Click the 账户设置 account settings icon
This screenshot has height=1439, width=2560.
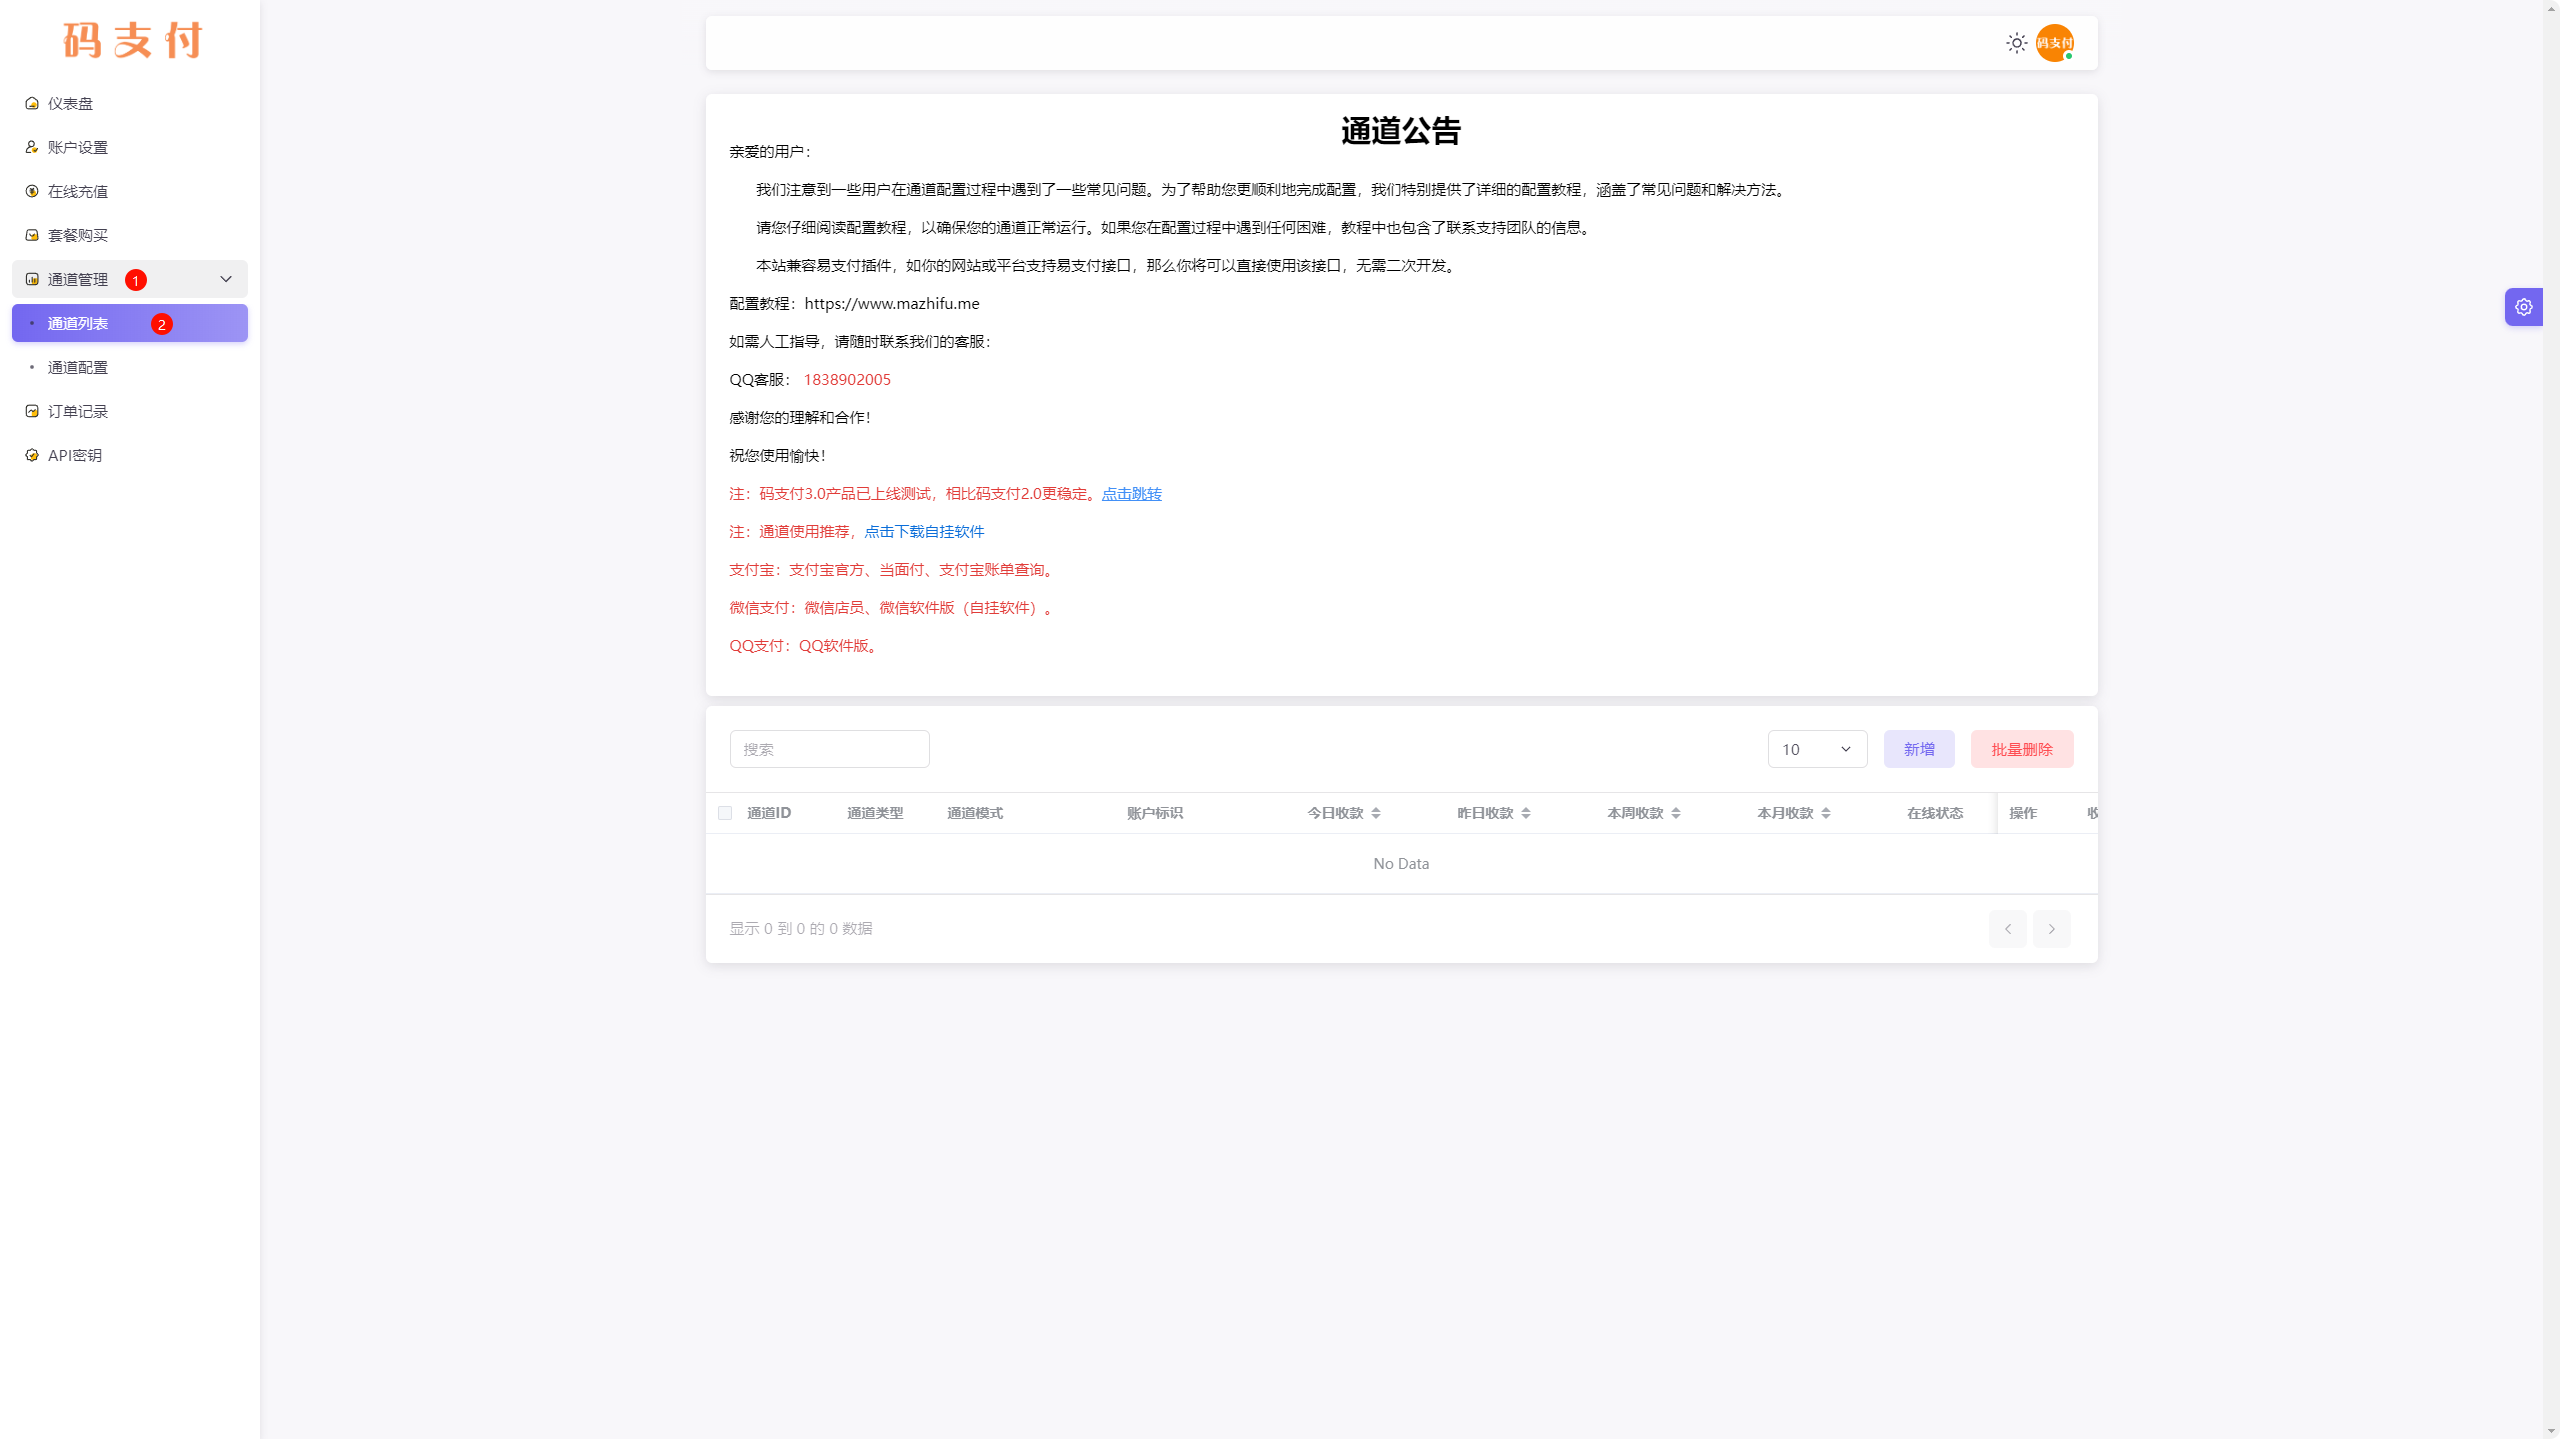coord(31,146)
